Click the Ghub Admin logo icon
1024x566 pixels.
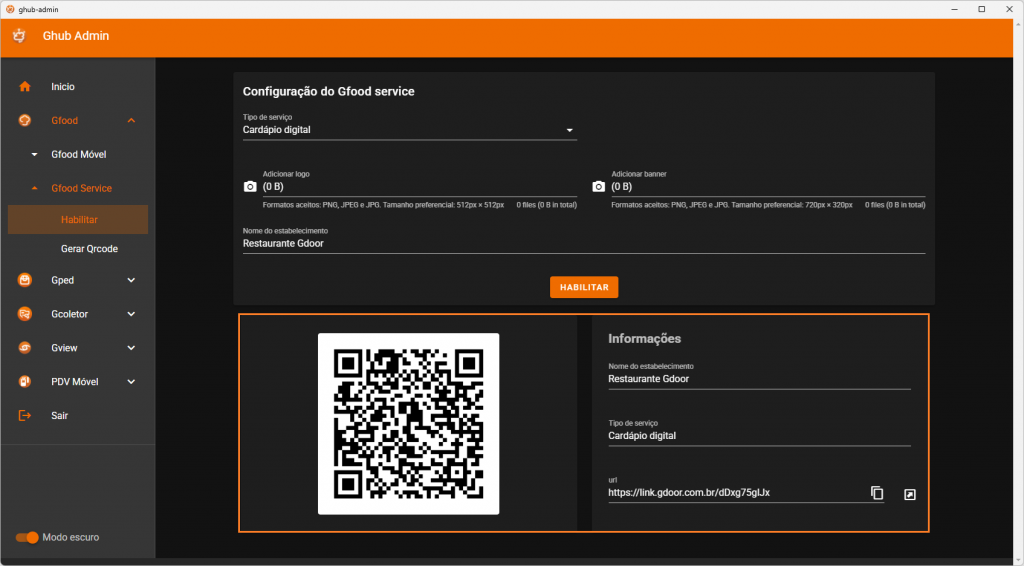pyautogui.click(x=19, y=36)
